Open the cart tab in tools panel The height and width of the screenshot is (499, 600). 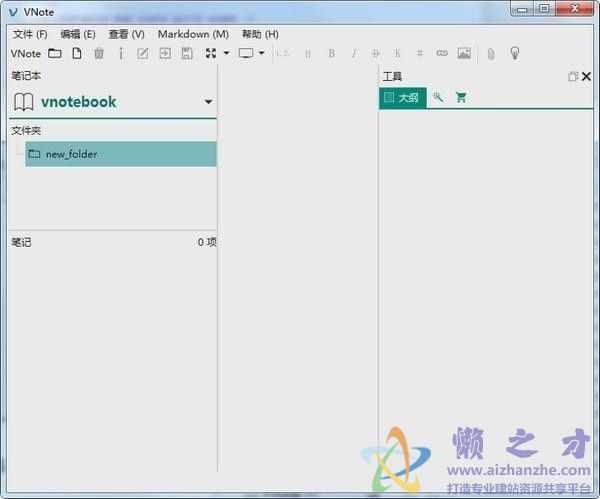click(461, 97)
